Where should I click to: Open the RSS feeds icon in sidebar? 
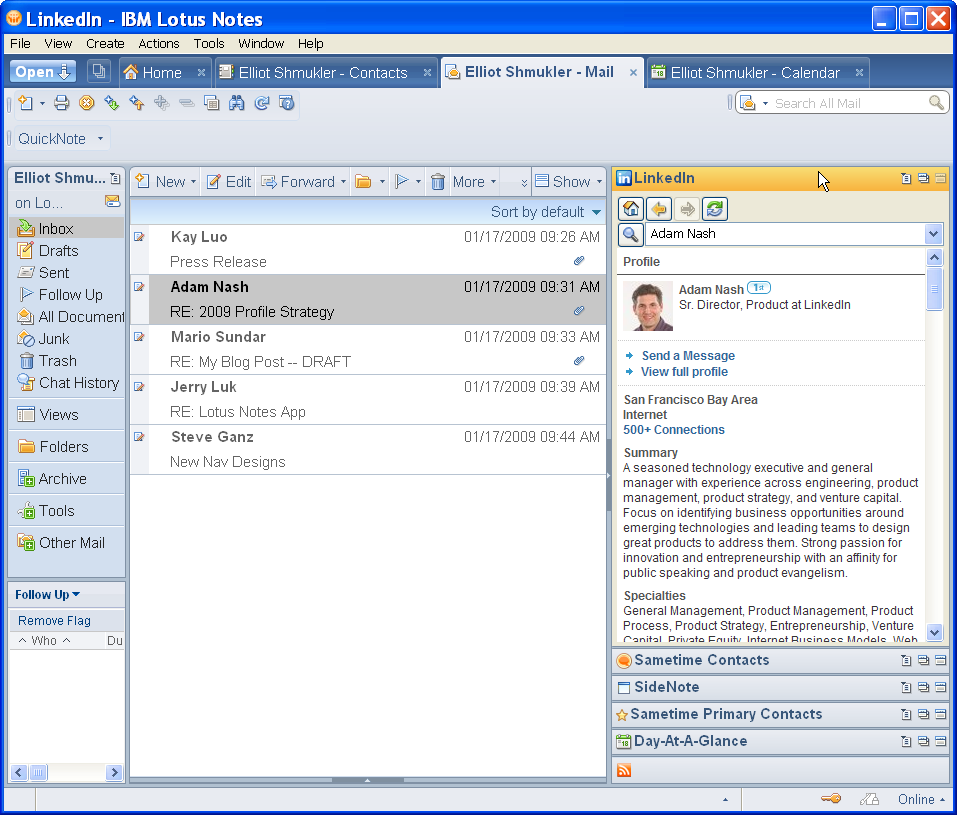pyautogui.click(x=624, y=770)
